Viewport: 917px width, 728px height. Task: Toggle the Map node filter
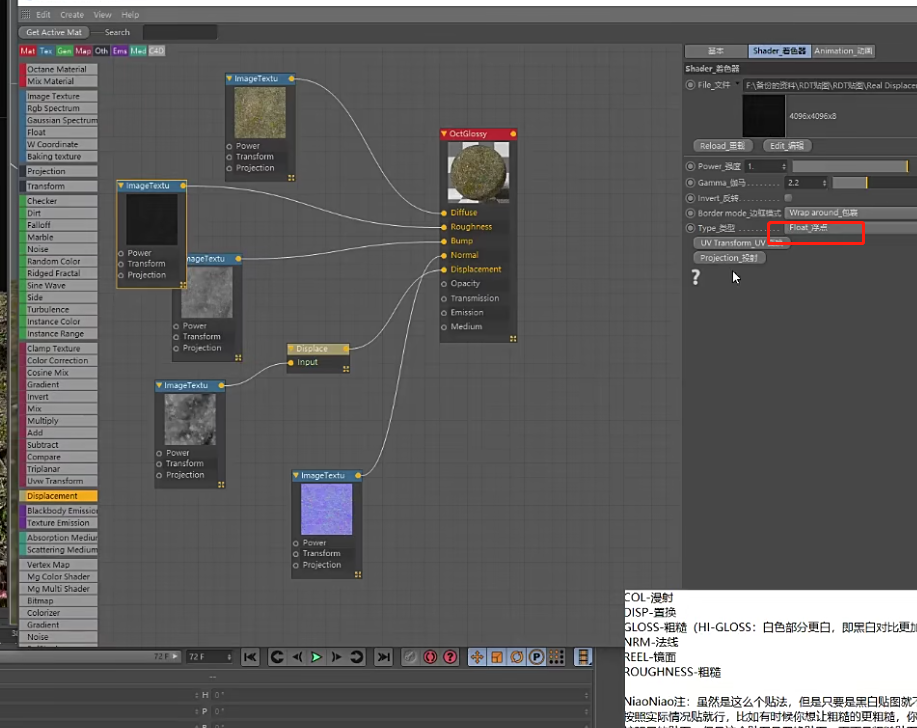click(x=83, y=51)
